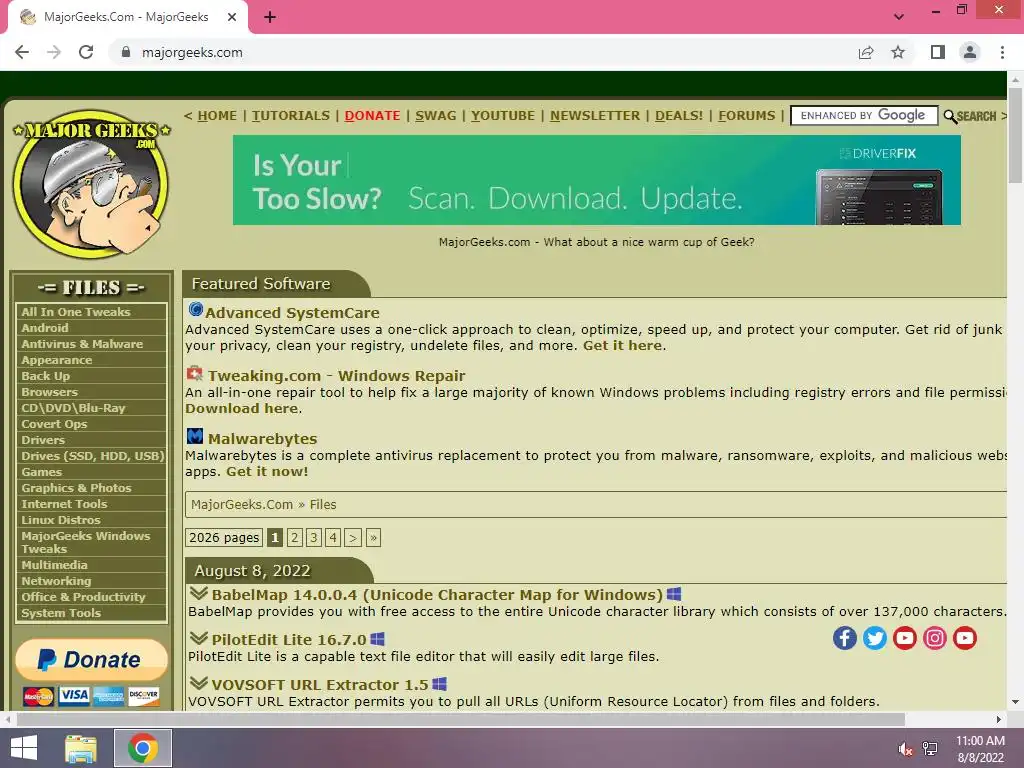
Task: Open the Drives (SSD, HDD, USB) category
Action: coord(91,456)
